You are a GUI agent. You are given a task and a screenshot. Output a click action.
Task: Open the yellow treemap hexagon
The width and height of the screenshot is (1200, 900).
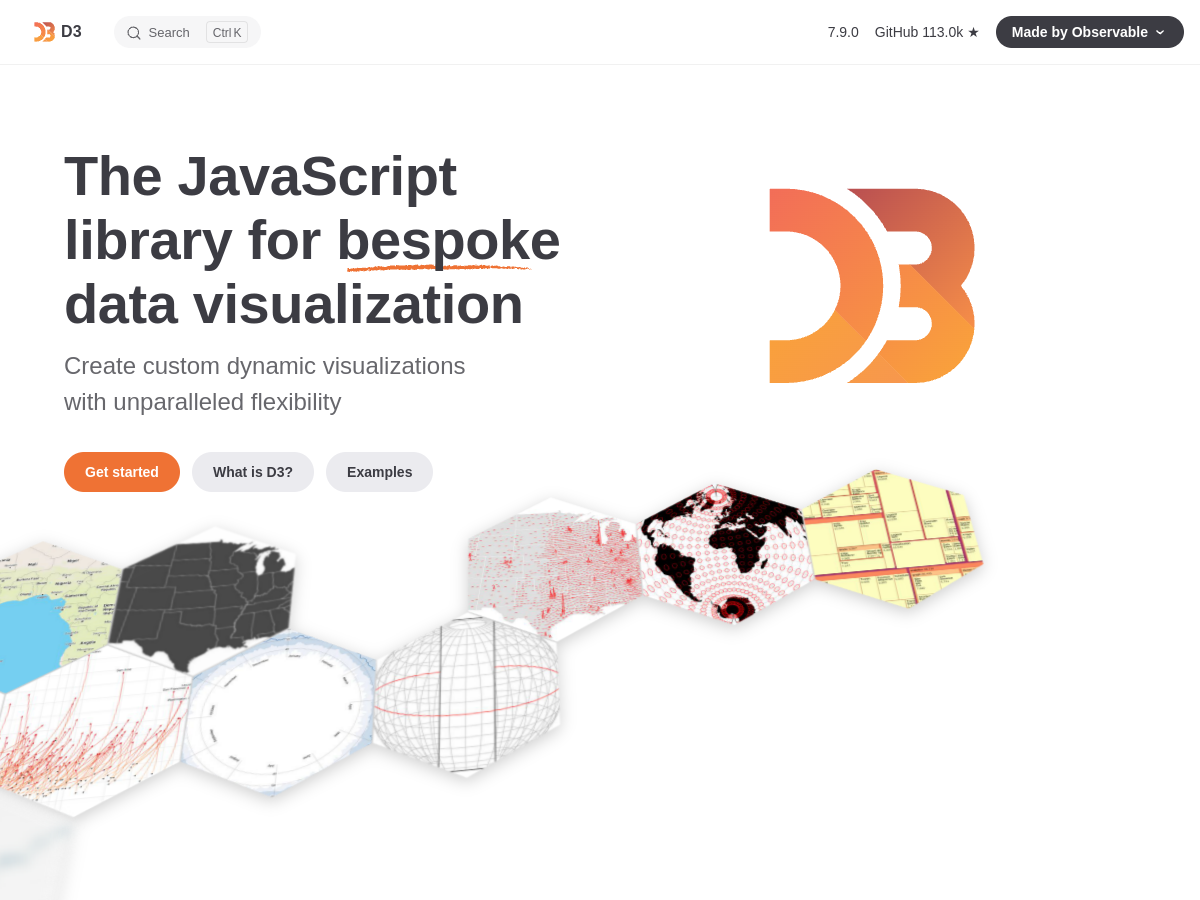pyautogui.click(x=893, y=538)
